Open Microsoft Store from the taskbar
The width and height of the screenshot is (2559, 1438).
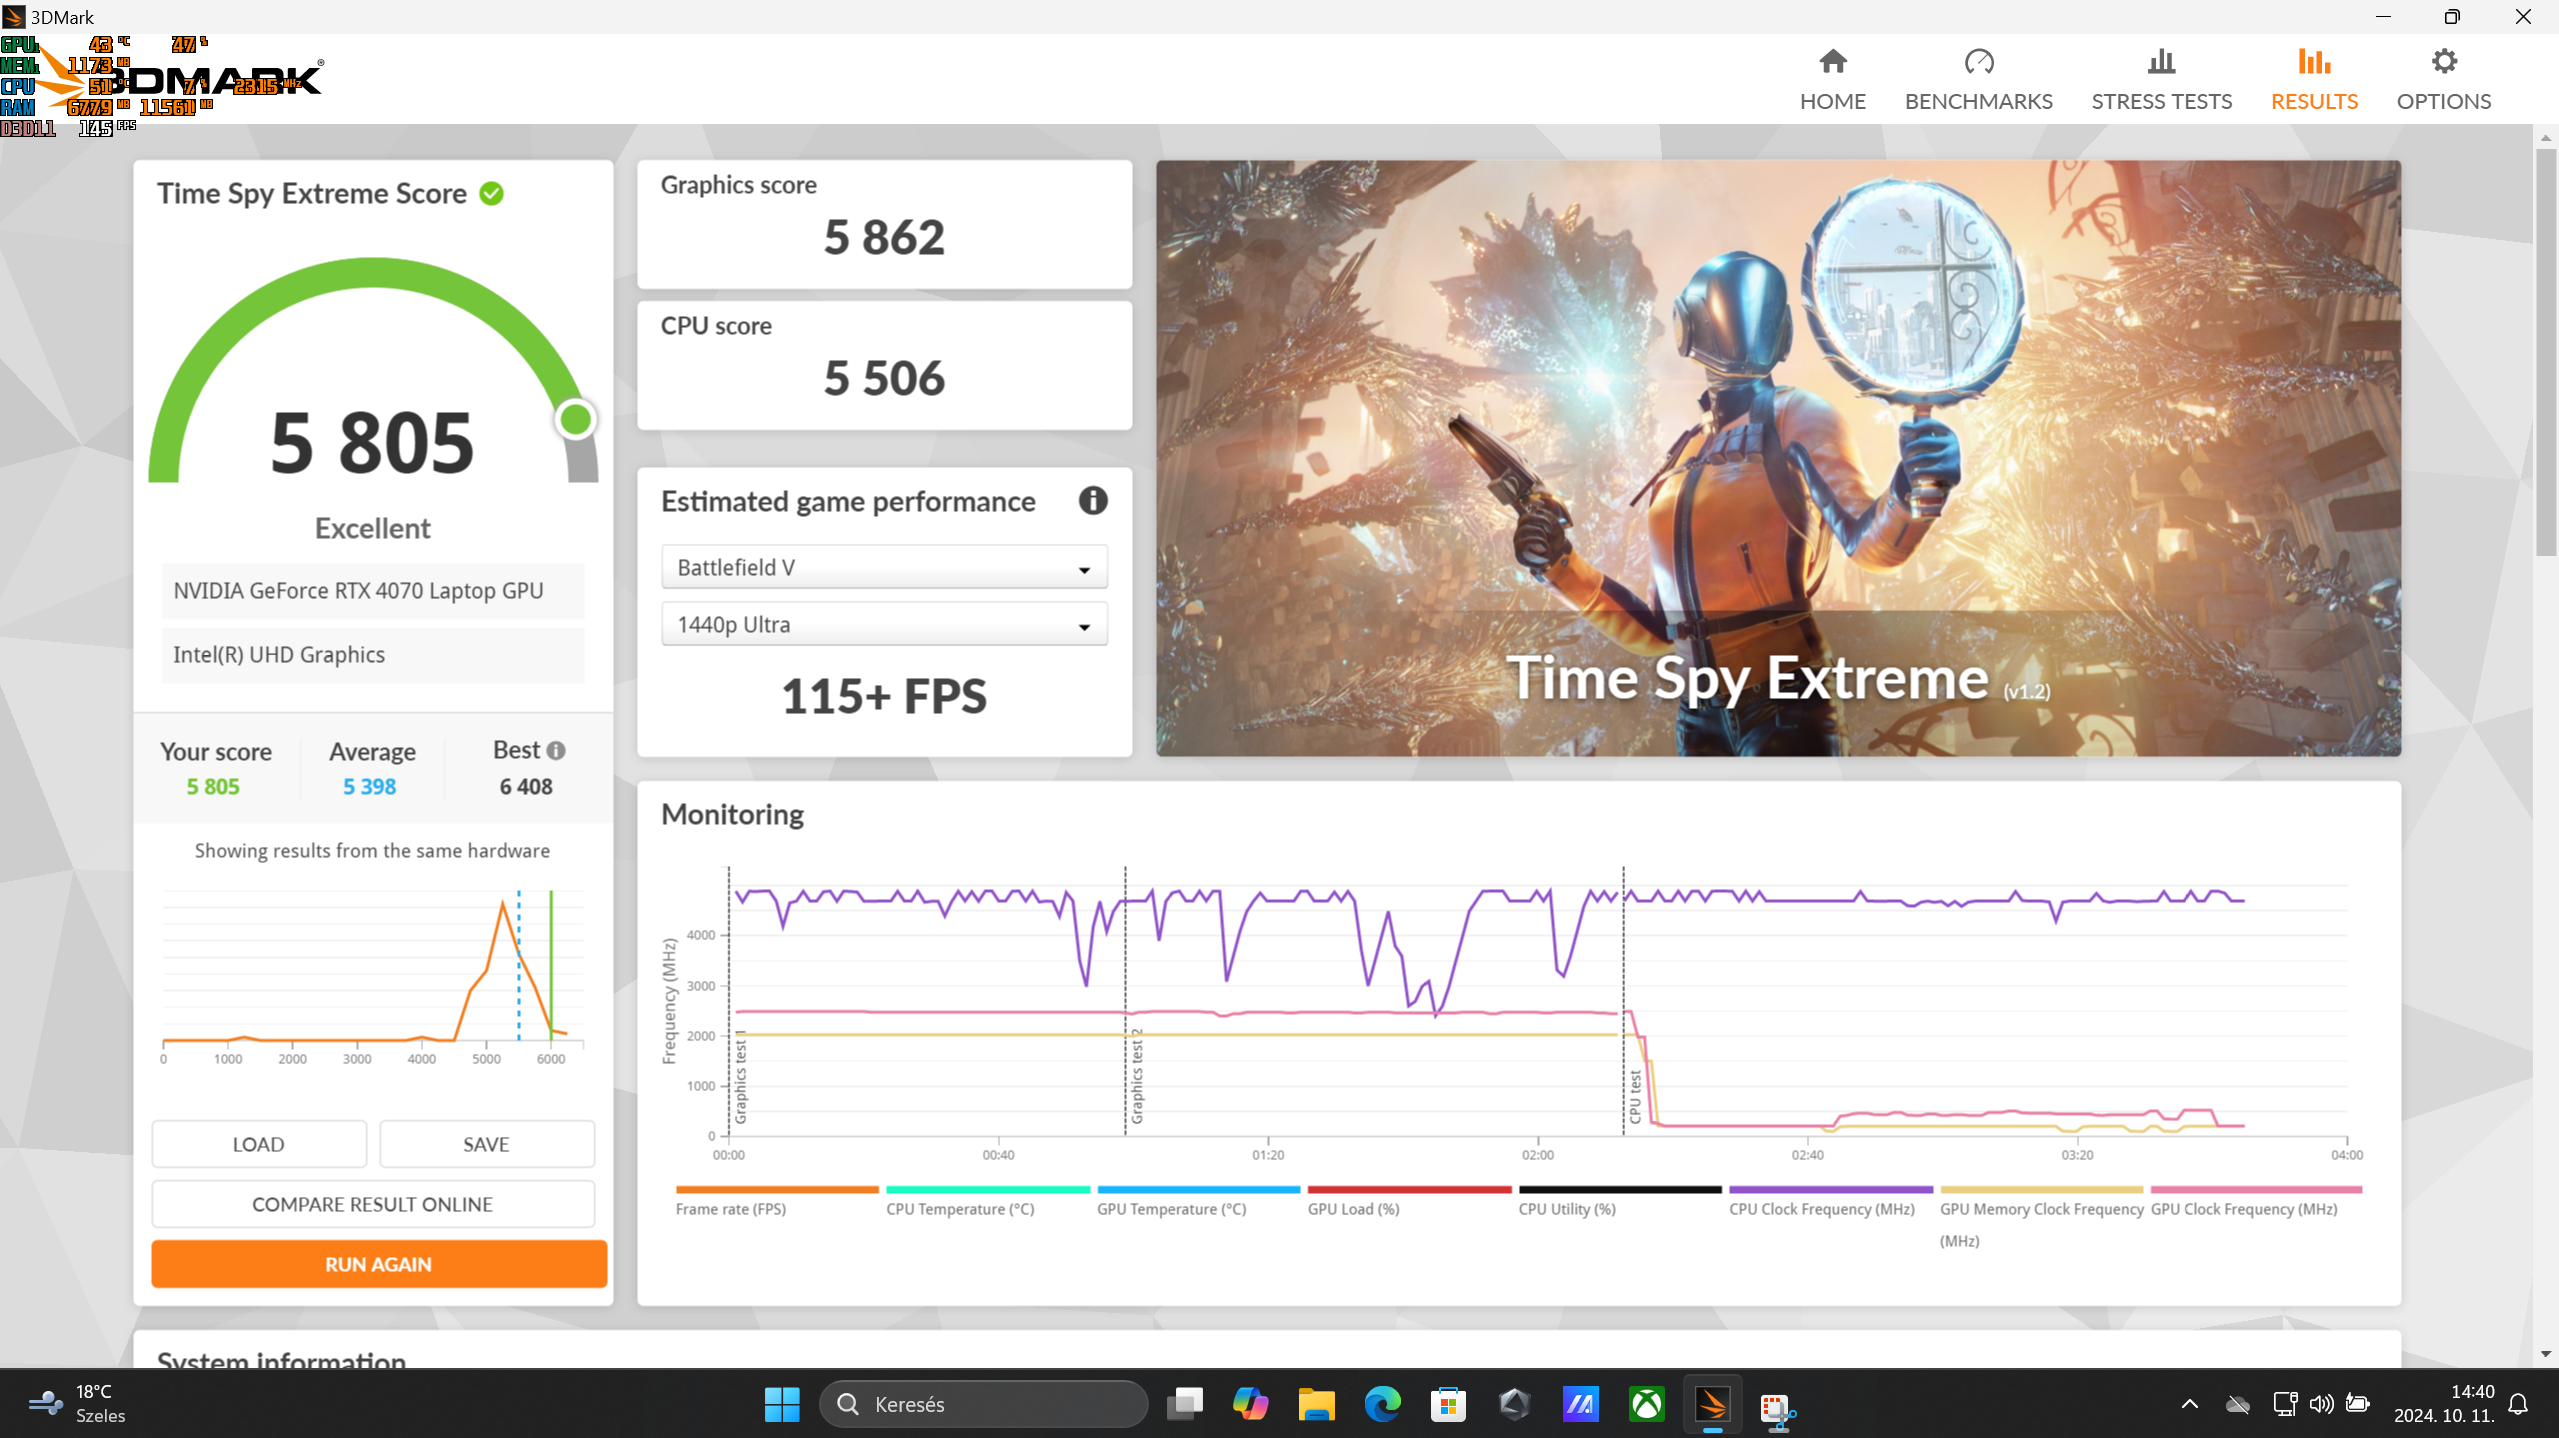(x=1448, y=1404)
